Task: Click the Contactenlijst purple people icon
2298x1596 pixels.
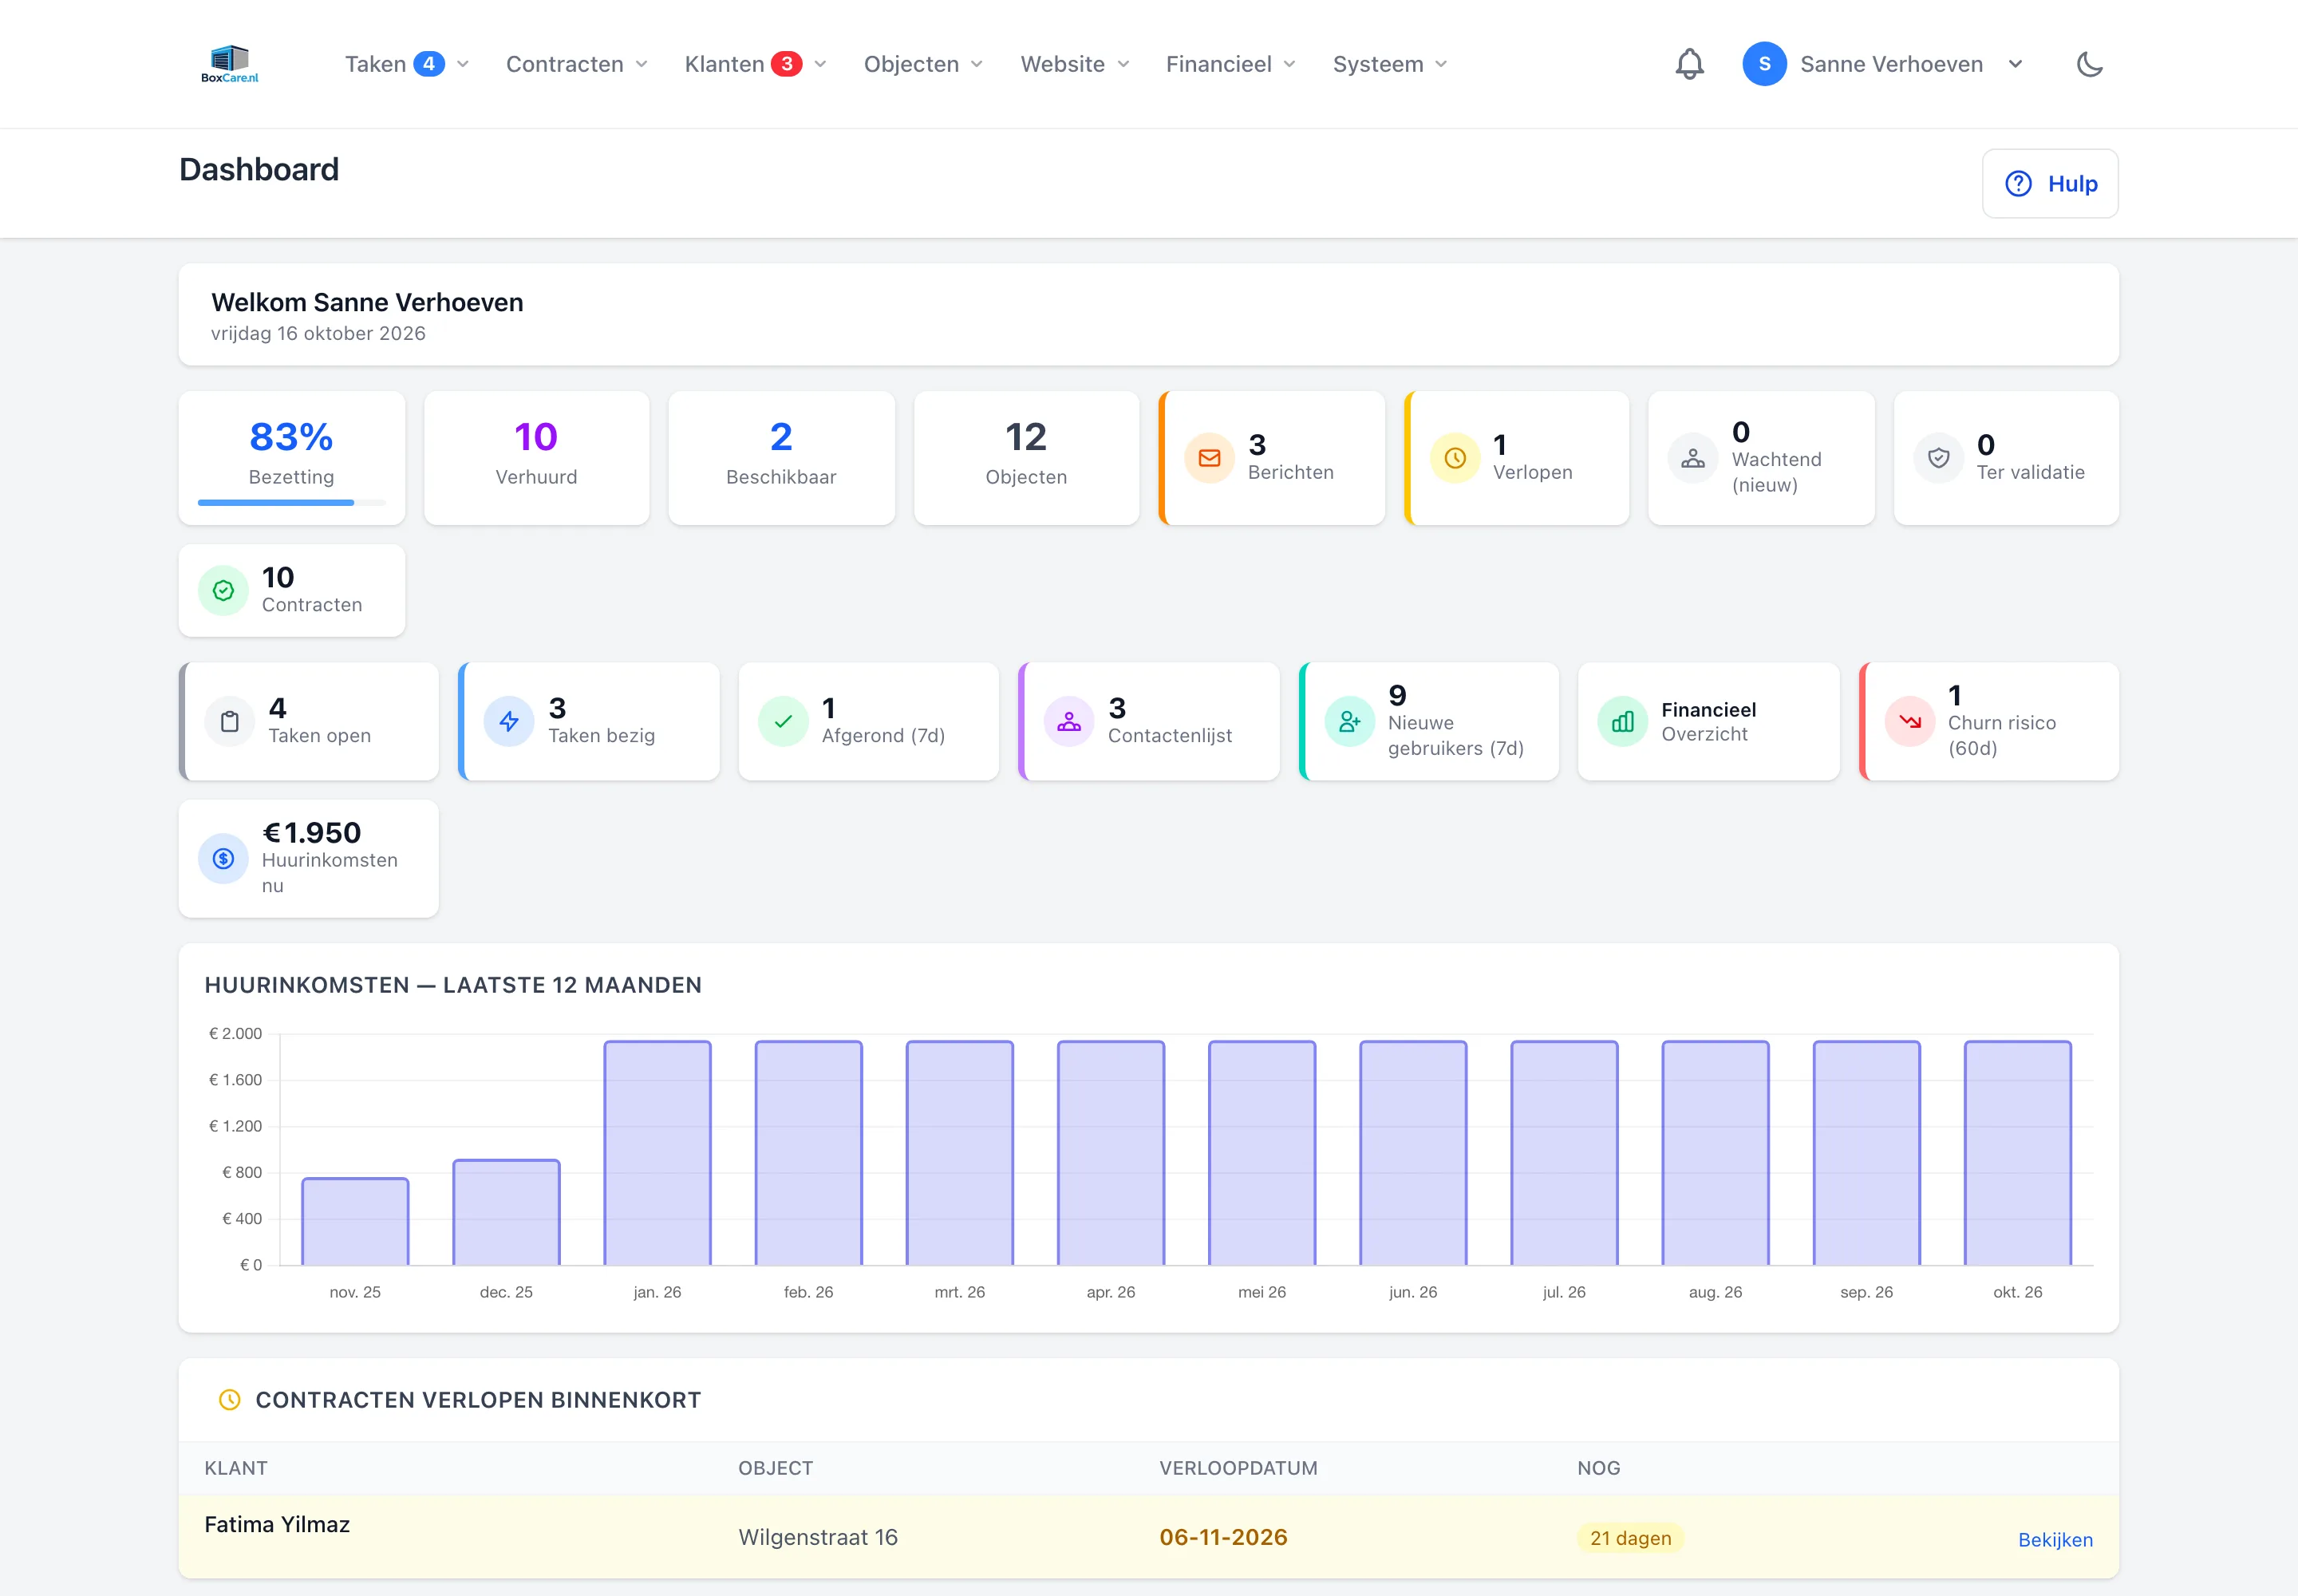Action: 1069,721
